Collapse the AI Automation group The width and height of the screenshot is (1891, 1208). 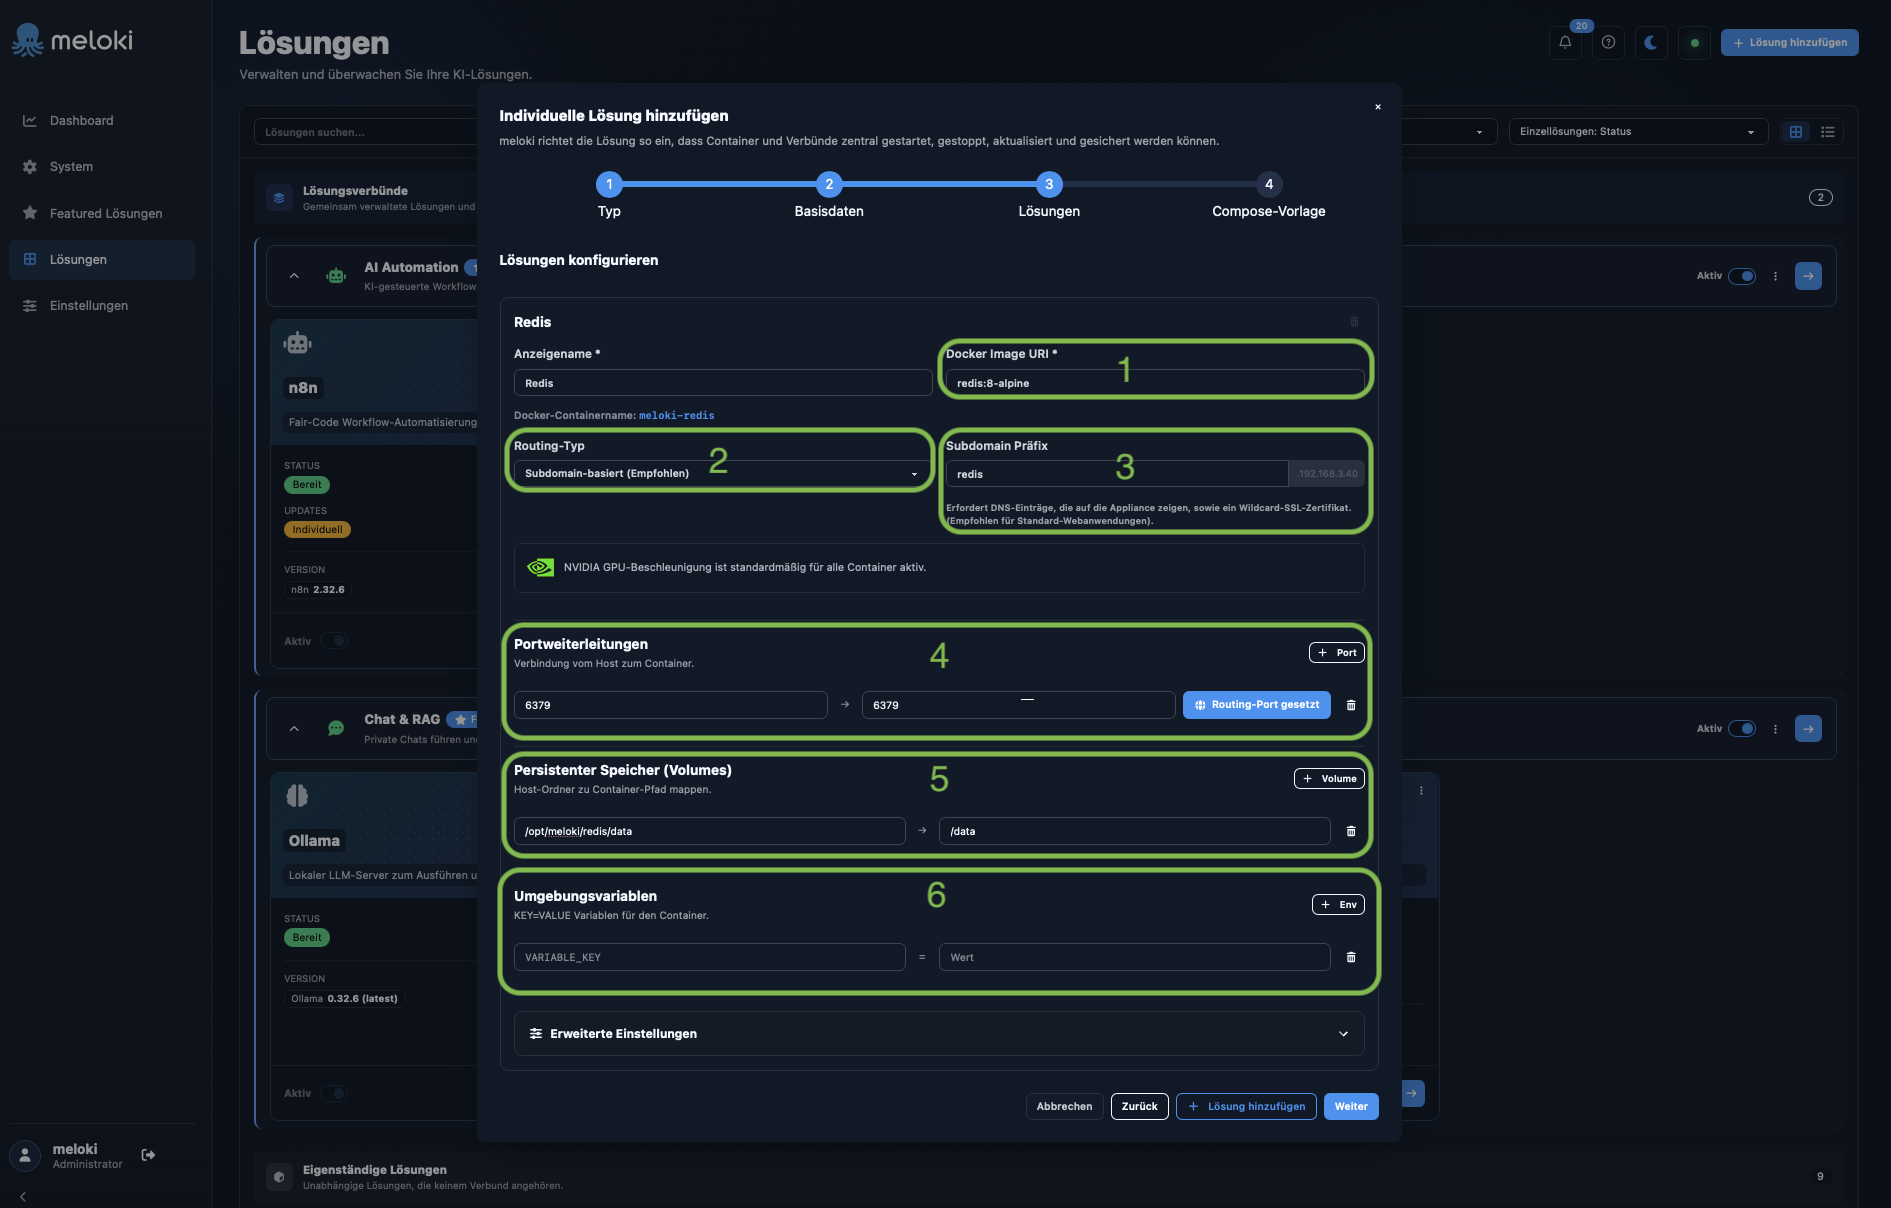pos(294,276)
